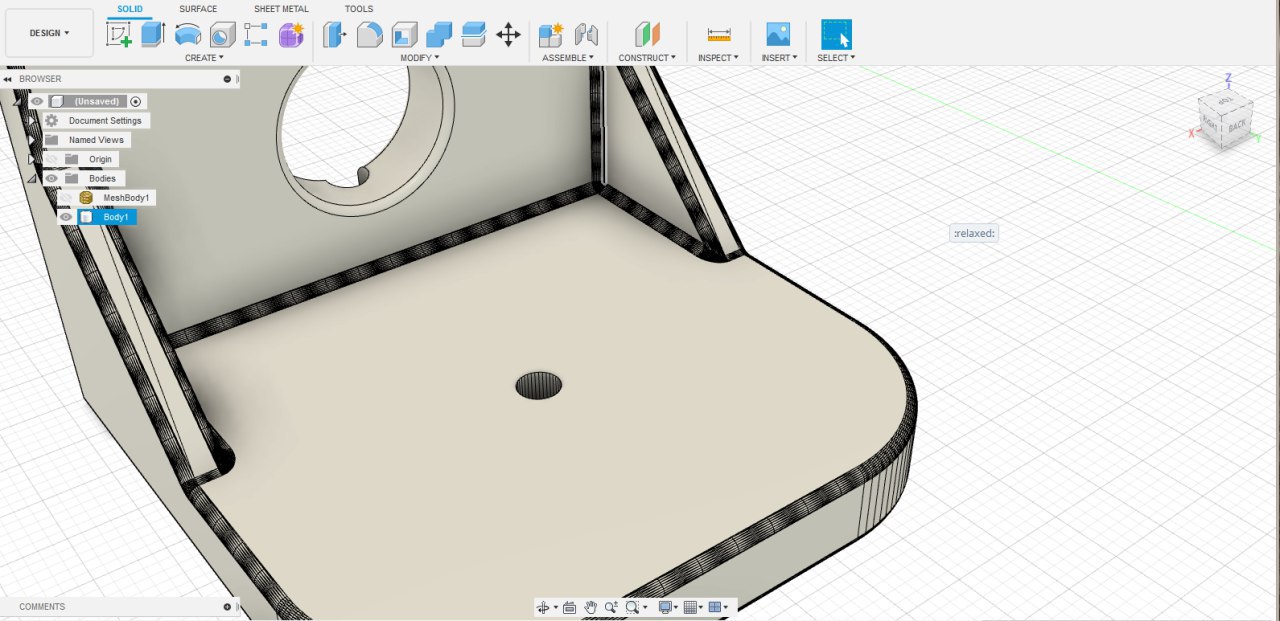The height and width of the screenshot is (621, 1280).
Task: Select the Fillet tool
Action: 369,35
